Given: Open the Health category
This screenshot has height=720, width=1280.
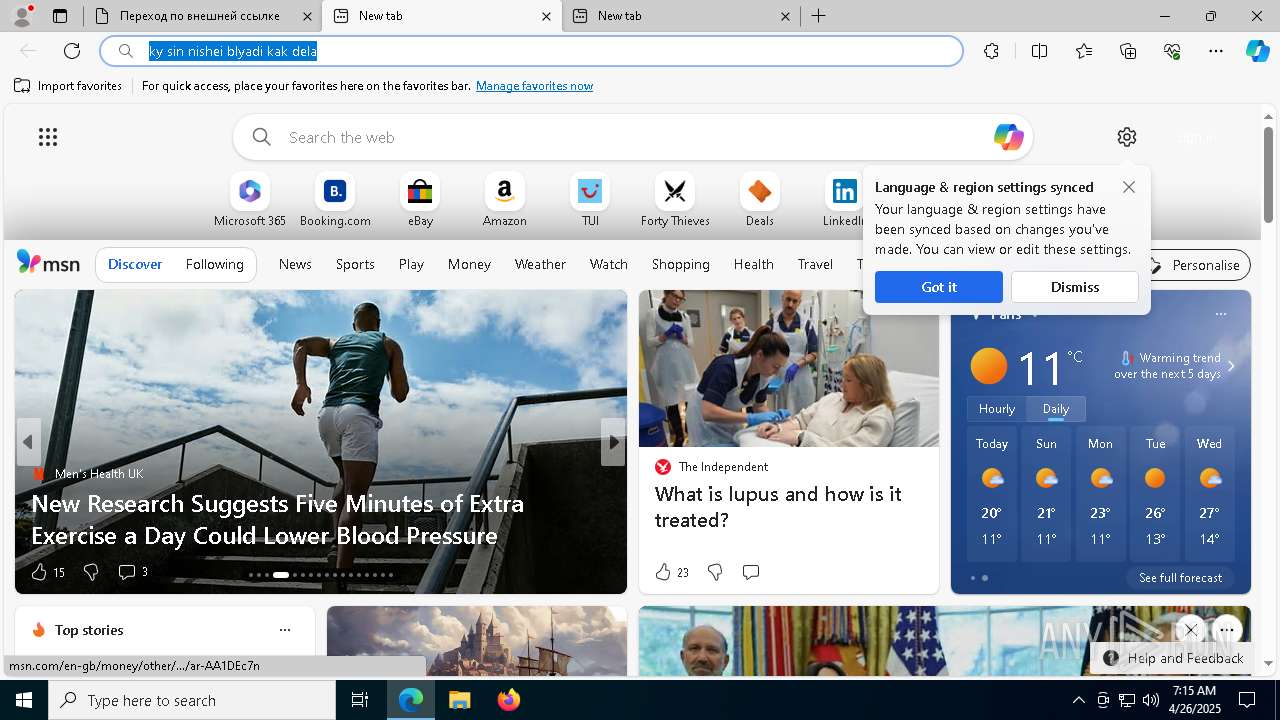Looking at the screenshot, I should (753, 264).
